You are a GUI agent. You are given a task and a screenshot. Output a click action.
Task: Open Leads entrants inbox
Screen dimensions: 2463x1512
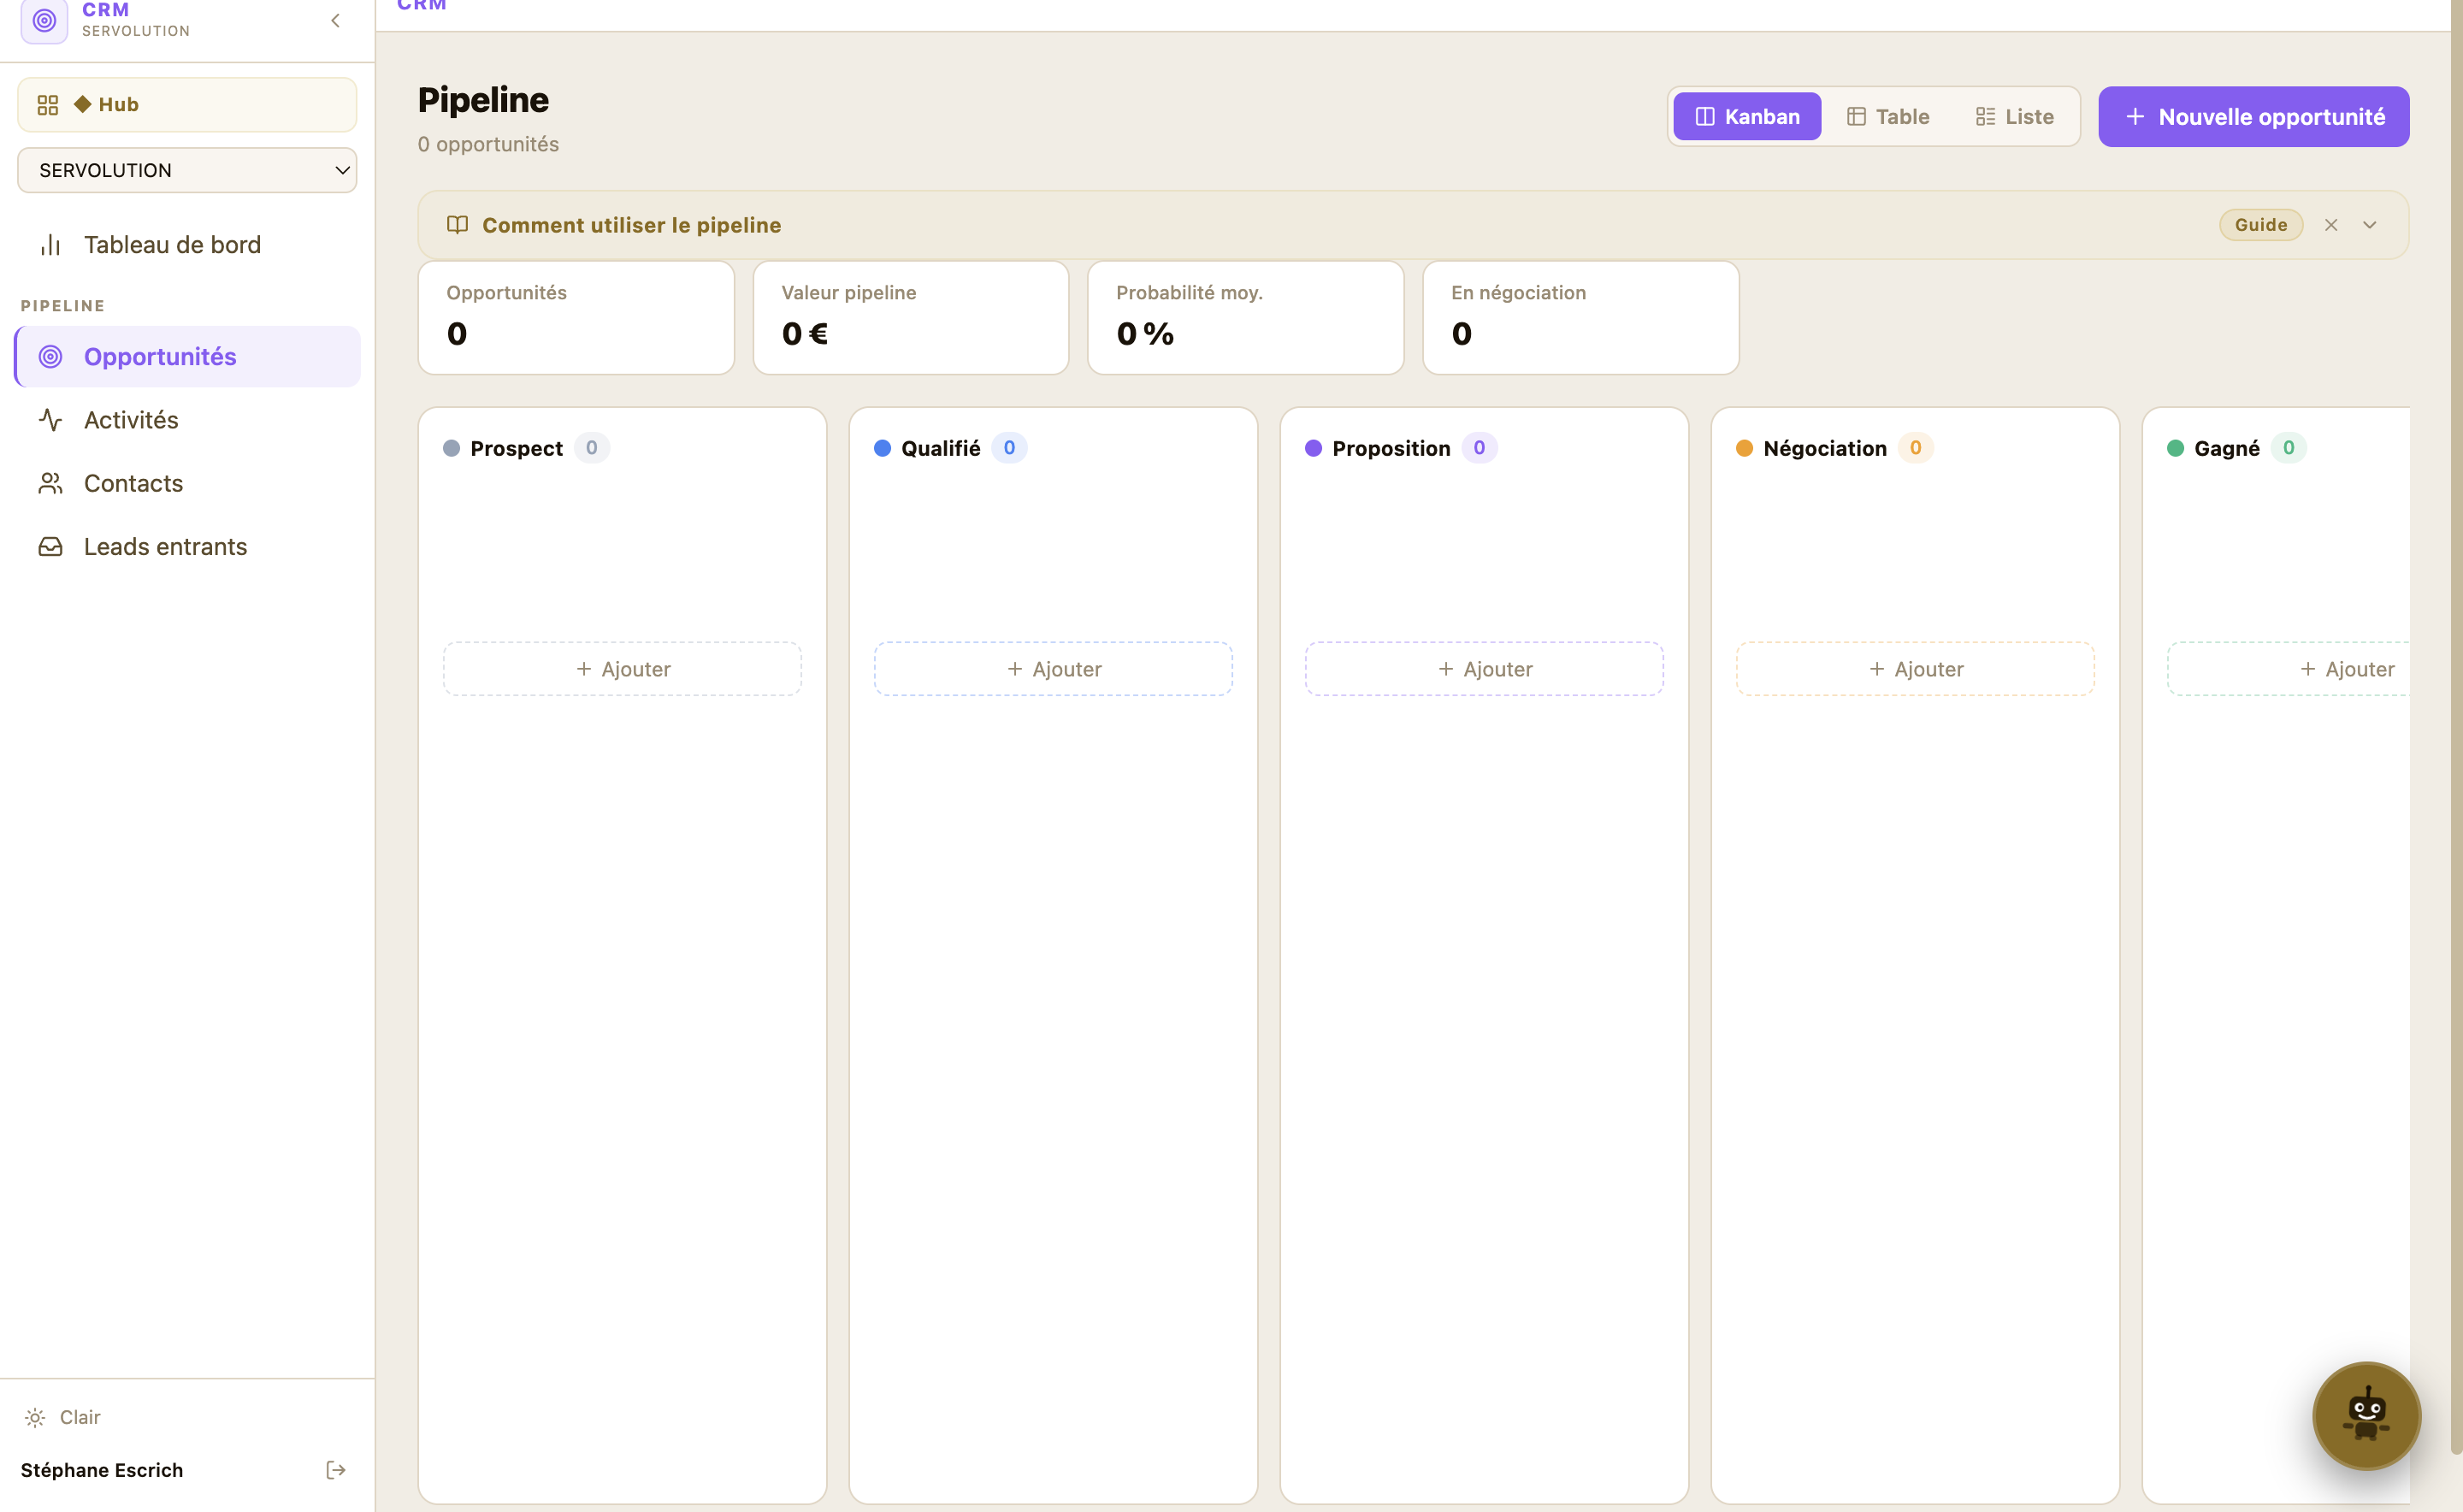(165, 546)
